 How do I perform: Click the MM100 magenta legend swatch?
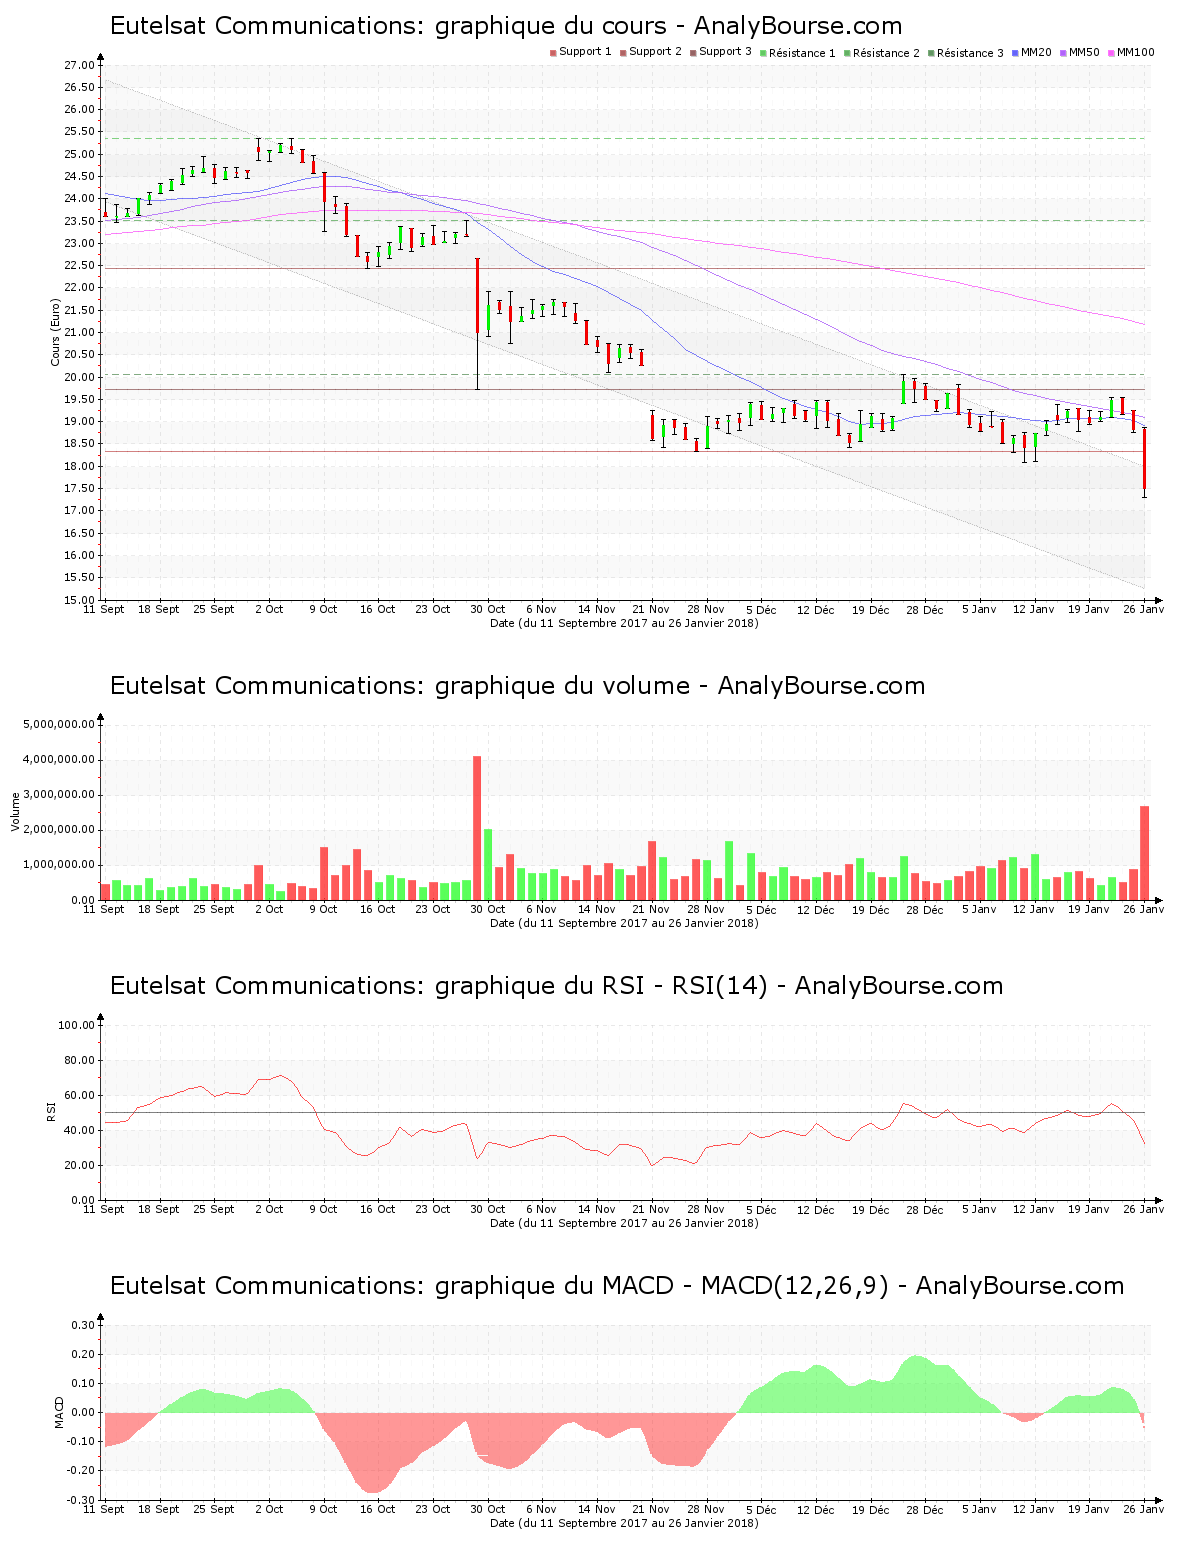[x=1111, y=52]
